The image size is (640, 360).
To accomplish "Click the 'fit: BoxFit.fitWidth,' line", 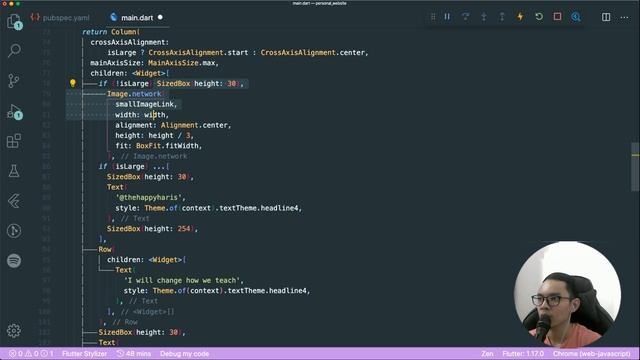I will coord(158,146).
